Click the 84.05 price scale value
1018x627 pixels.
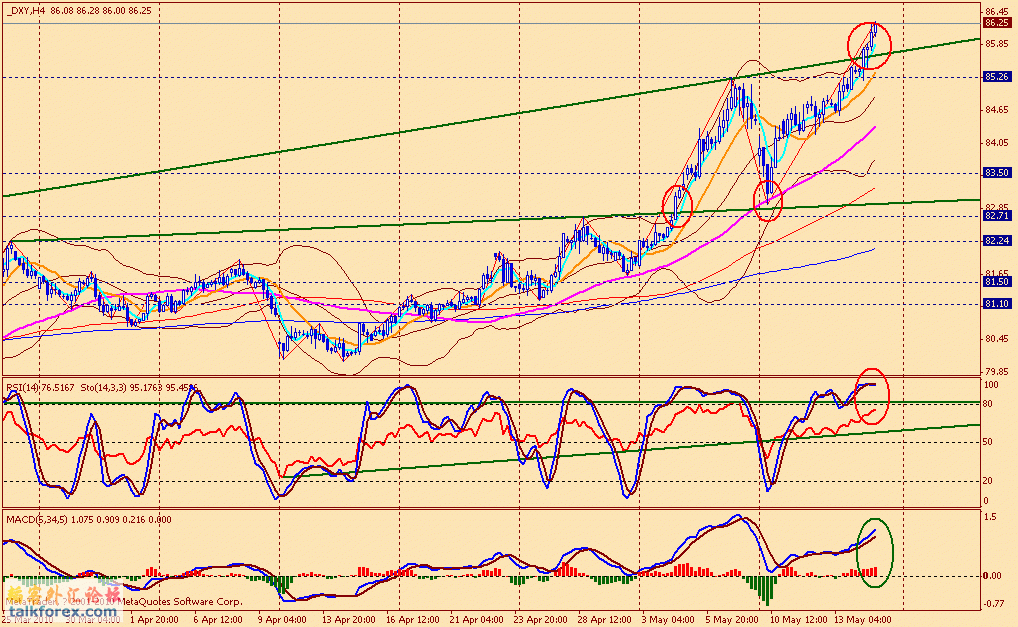(x=997, y=143)
